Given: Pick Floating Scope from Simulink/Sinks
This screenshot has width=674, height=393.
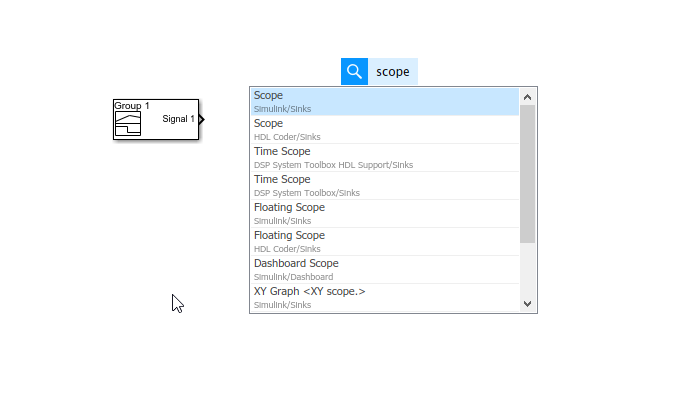Looking at the screenshot, I should point(385,213).
